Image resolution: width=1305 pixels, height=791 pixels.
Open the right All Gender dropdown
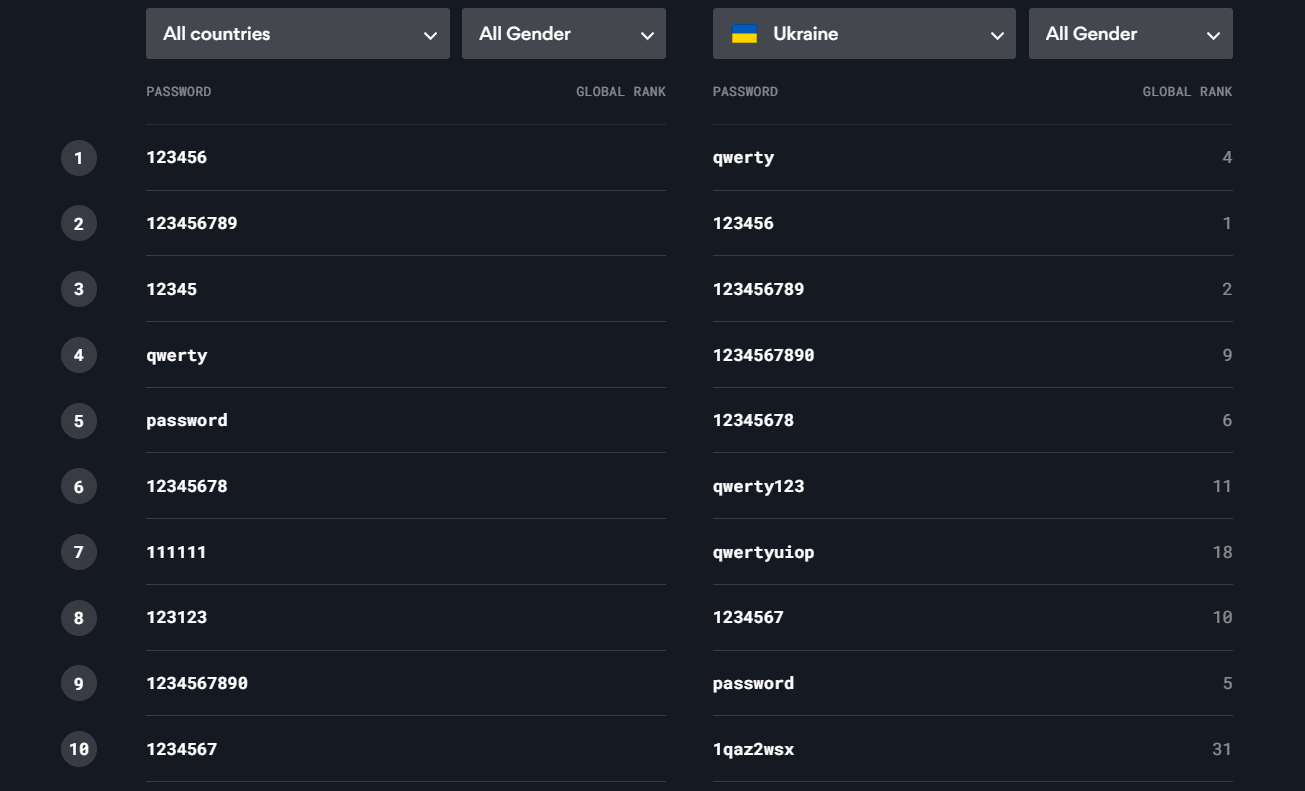(1130, 34)
